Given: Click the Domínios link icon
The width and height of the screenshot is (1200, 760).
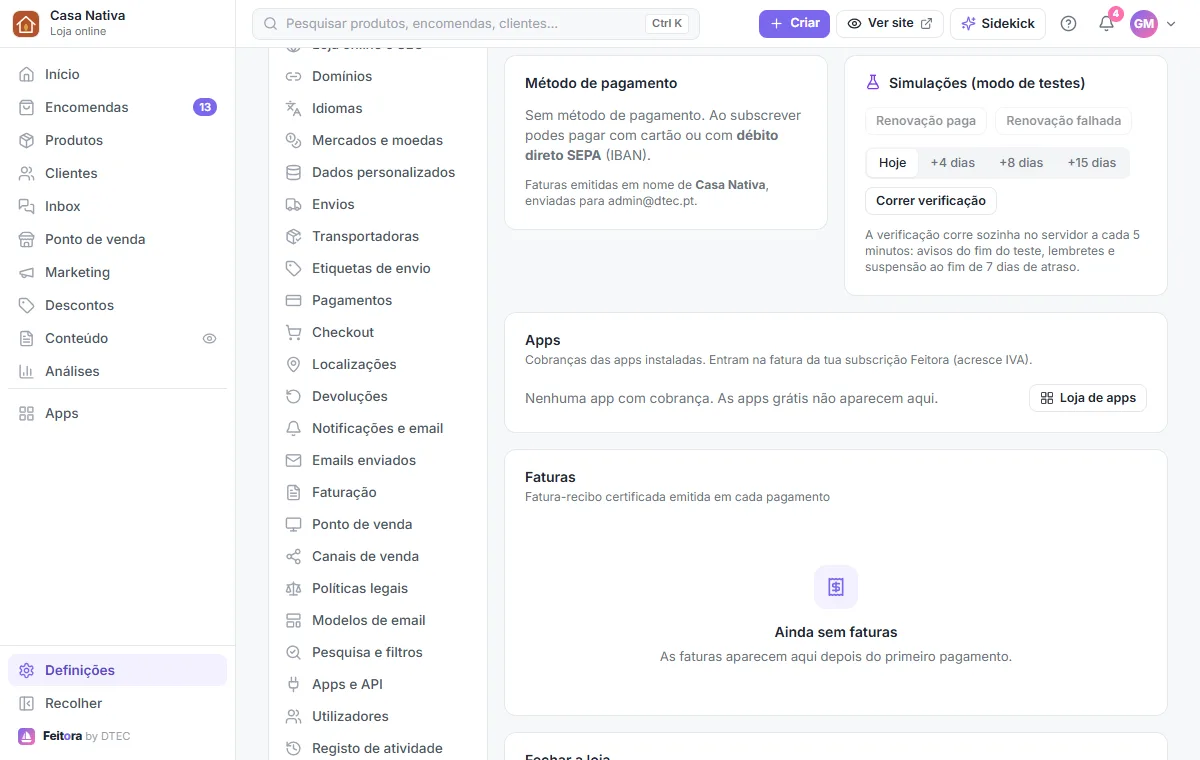Looking at the screenshot, I should pos(294,76).
